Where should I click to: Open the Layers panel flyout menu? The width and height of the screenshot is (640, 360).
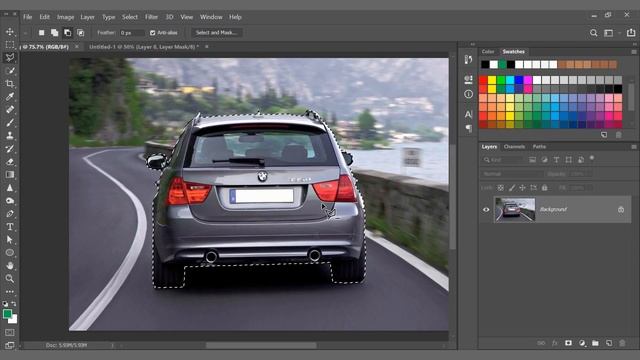633,147
